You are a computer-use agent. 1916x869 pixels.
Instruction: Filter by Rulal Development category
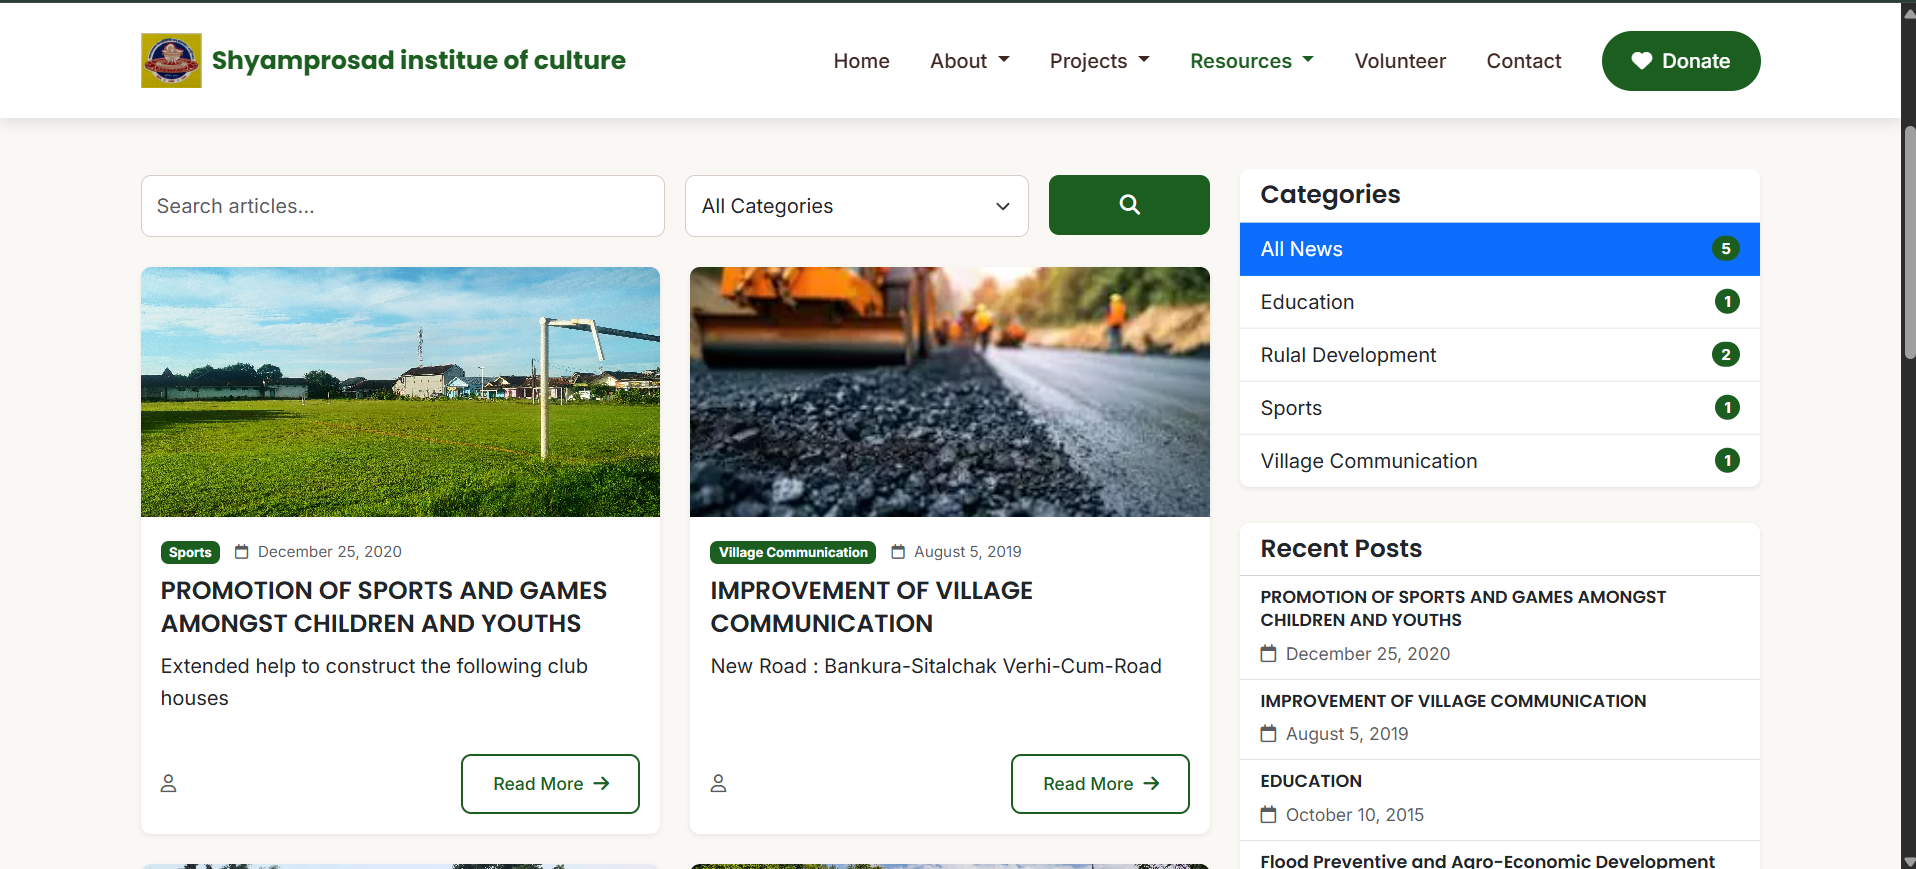pos(1499,355)
